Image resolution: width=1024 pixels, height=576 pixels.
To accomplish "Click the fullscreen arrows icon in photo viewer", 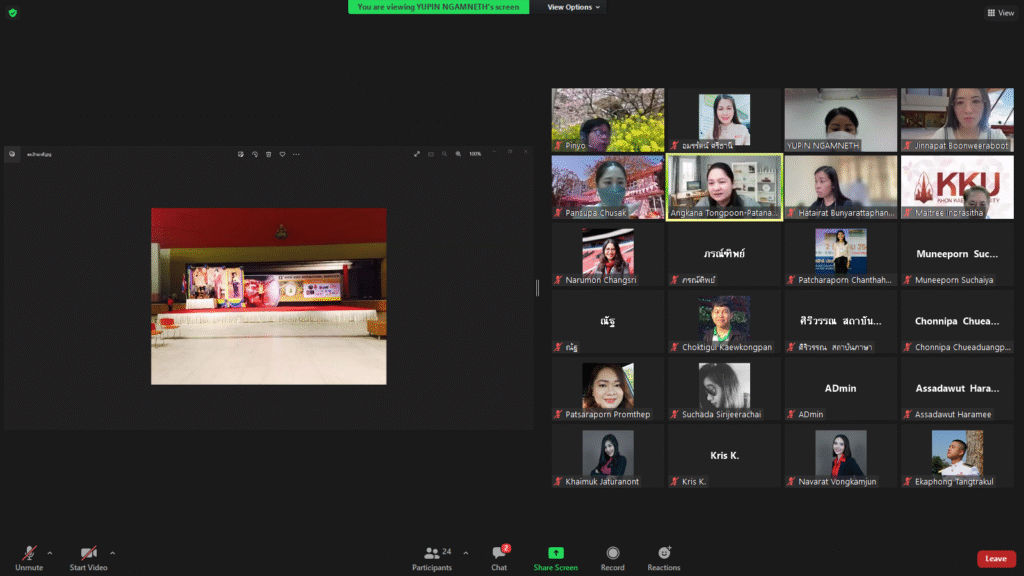I will click(417, 154).
